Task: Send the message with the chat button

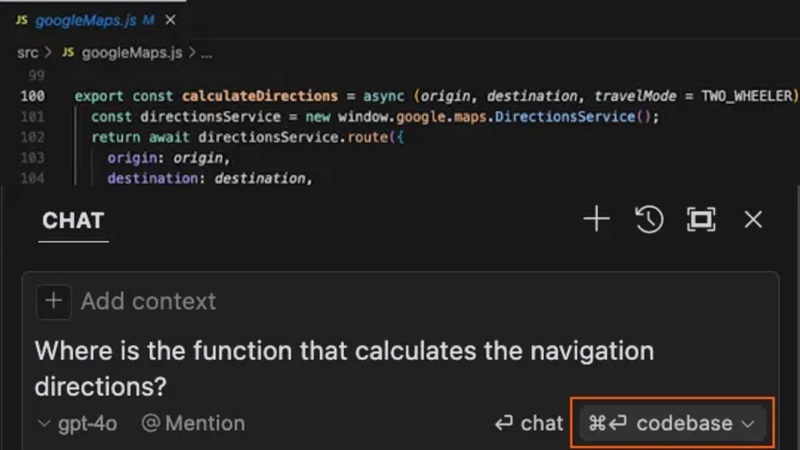Action: pos(530,424)
